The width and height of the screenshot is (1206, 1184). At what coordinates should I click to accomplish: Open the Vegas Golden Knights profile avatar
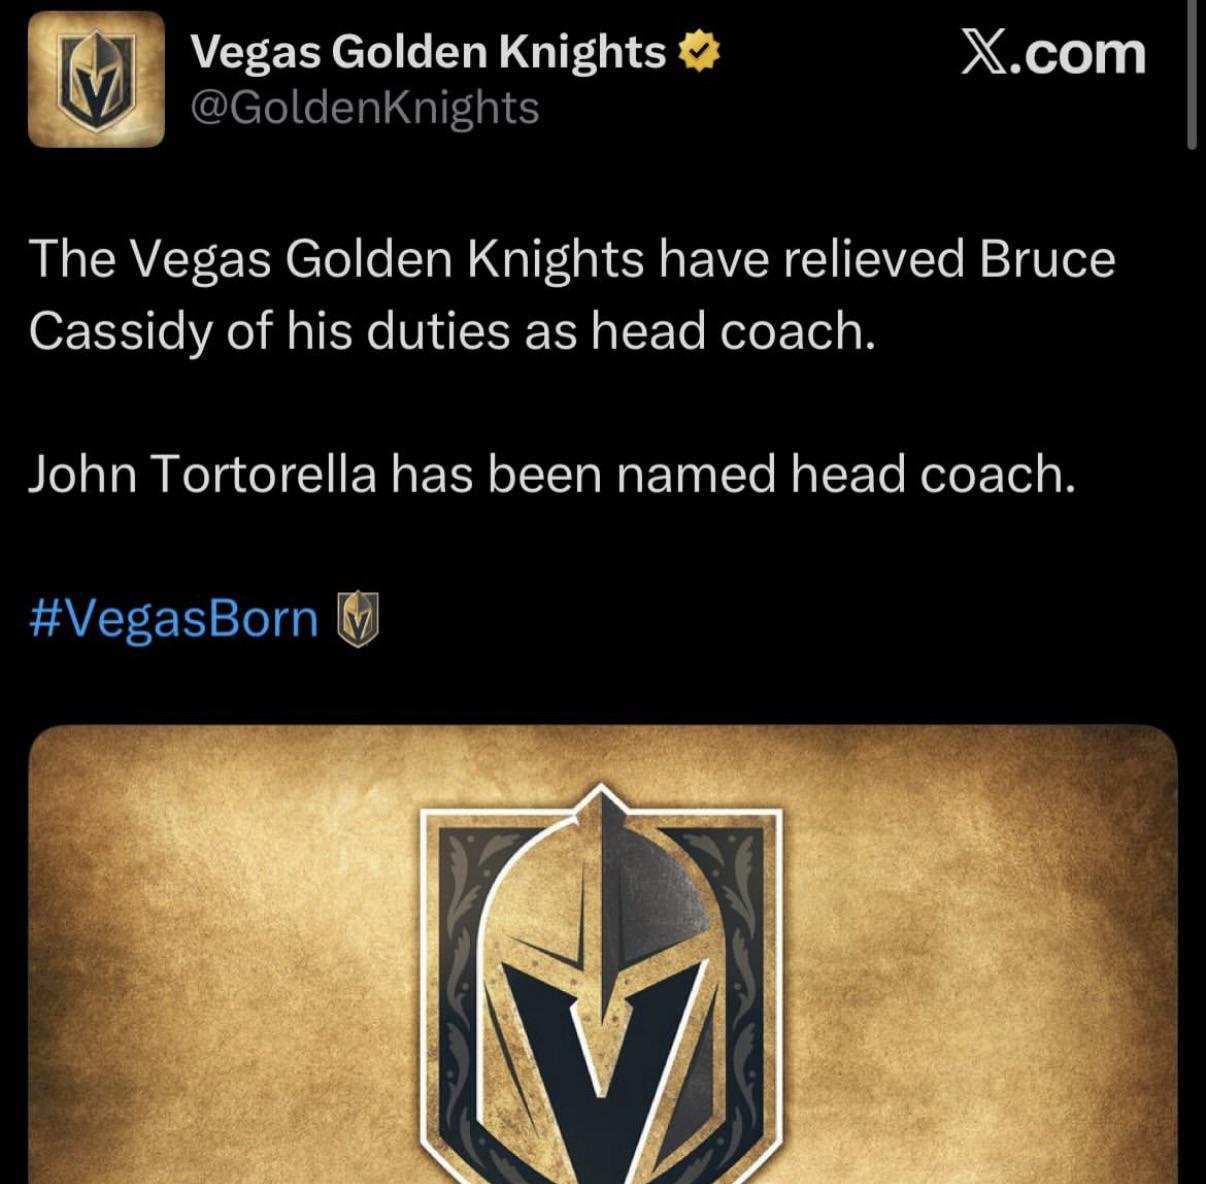[x=96, y=80]
